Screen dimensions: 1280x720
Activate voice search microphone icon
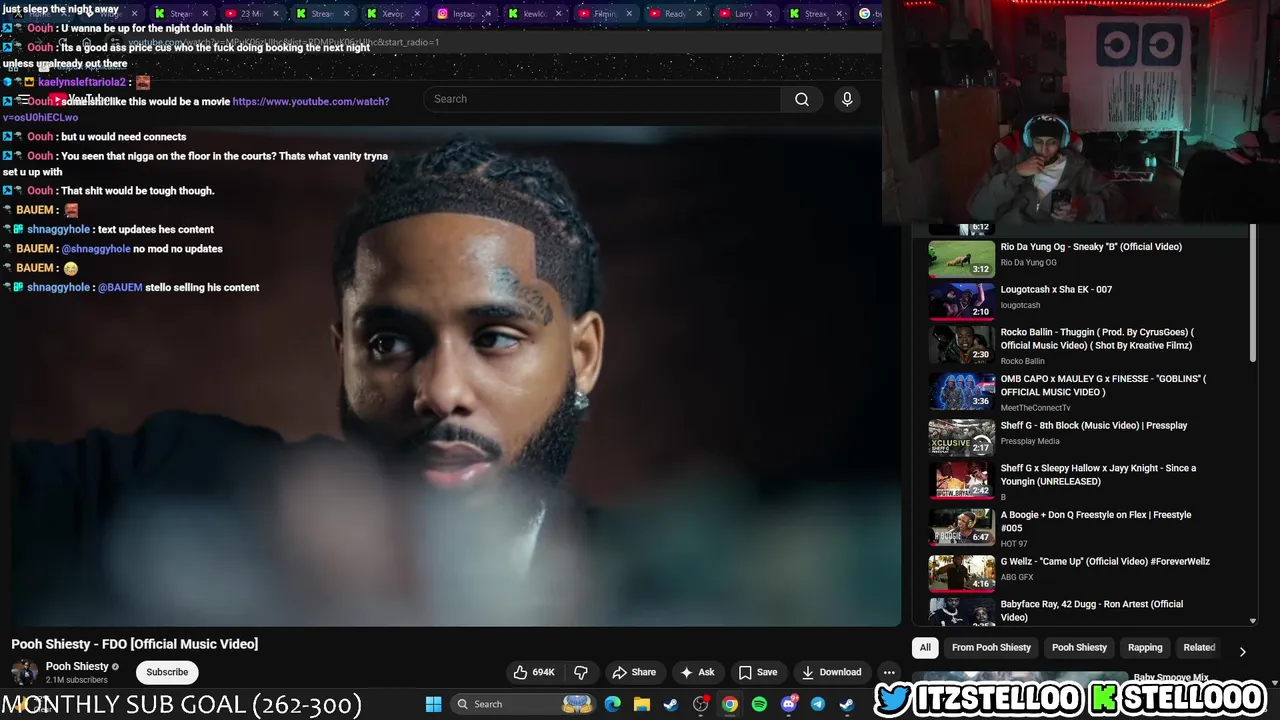(x=847, y=99)
